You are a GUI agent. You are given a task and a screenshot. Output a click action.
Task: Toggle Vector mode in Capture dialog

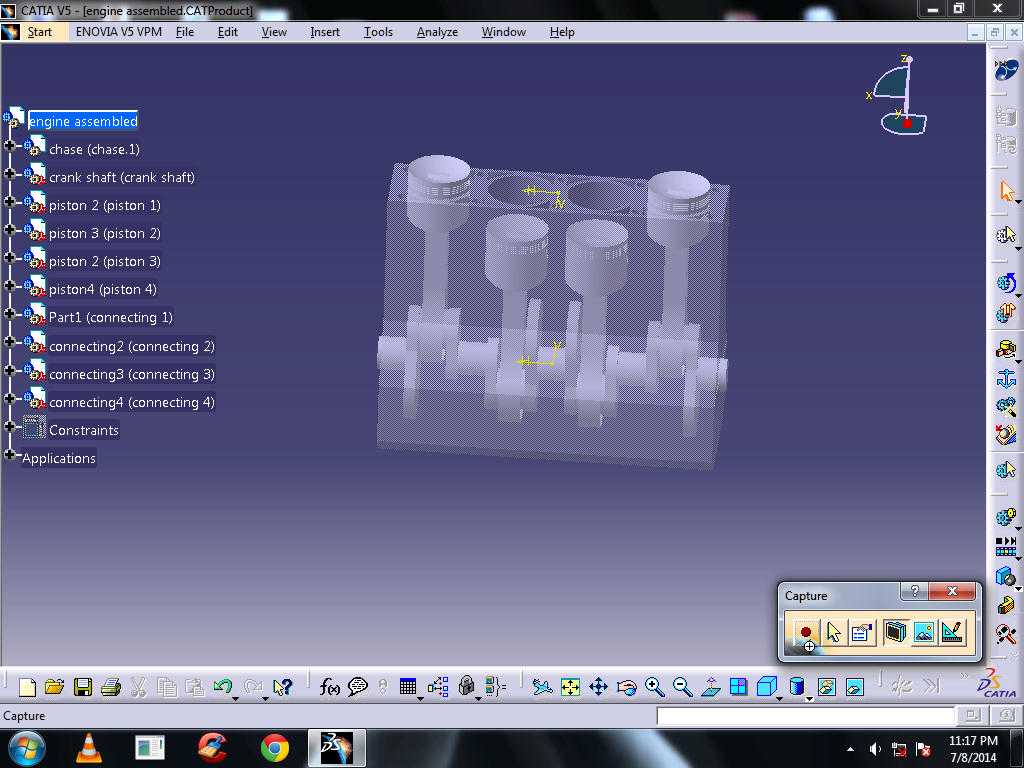952,632
